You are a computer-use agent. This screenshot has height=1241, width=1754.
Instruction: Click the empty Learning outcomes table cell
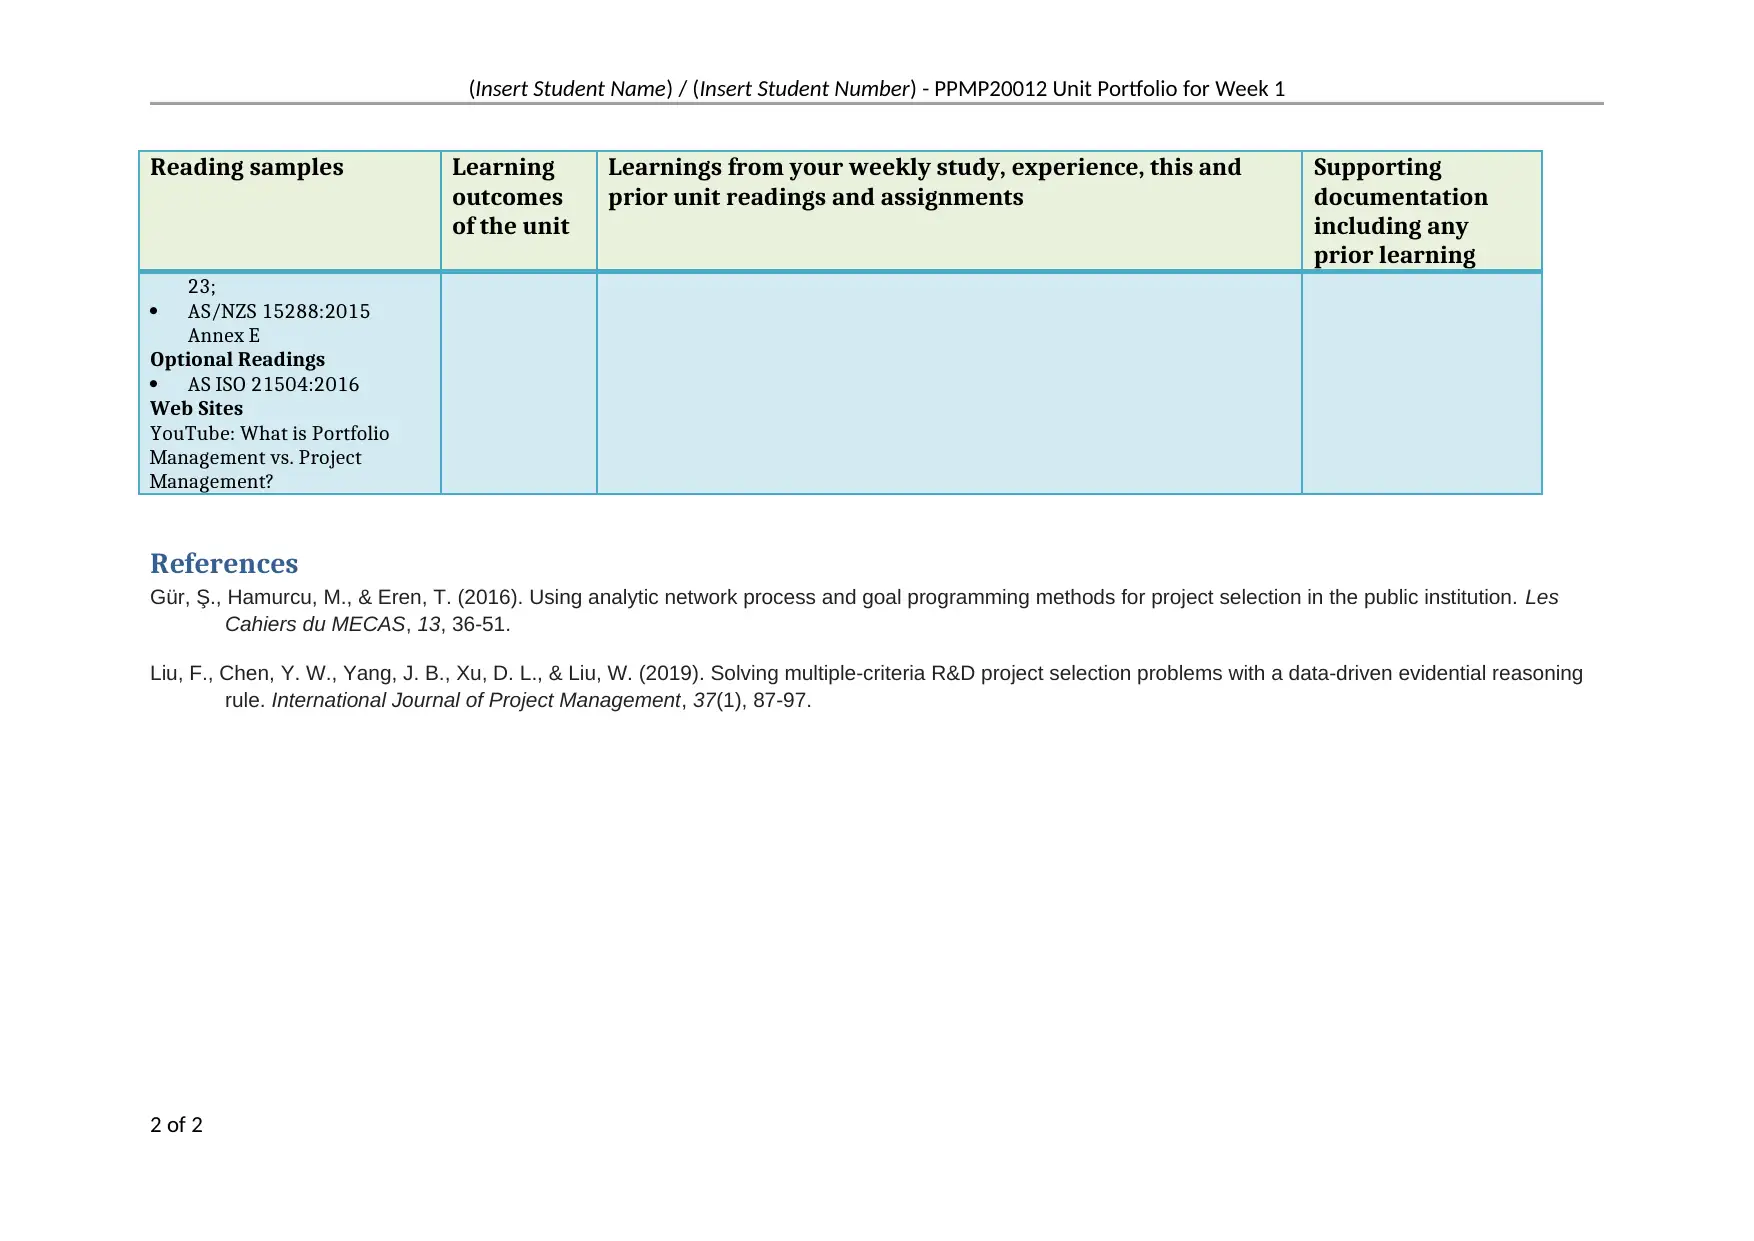tap(519, 383)
